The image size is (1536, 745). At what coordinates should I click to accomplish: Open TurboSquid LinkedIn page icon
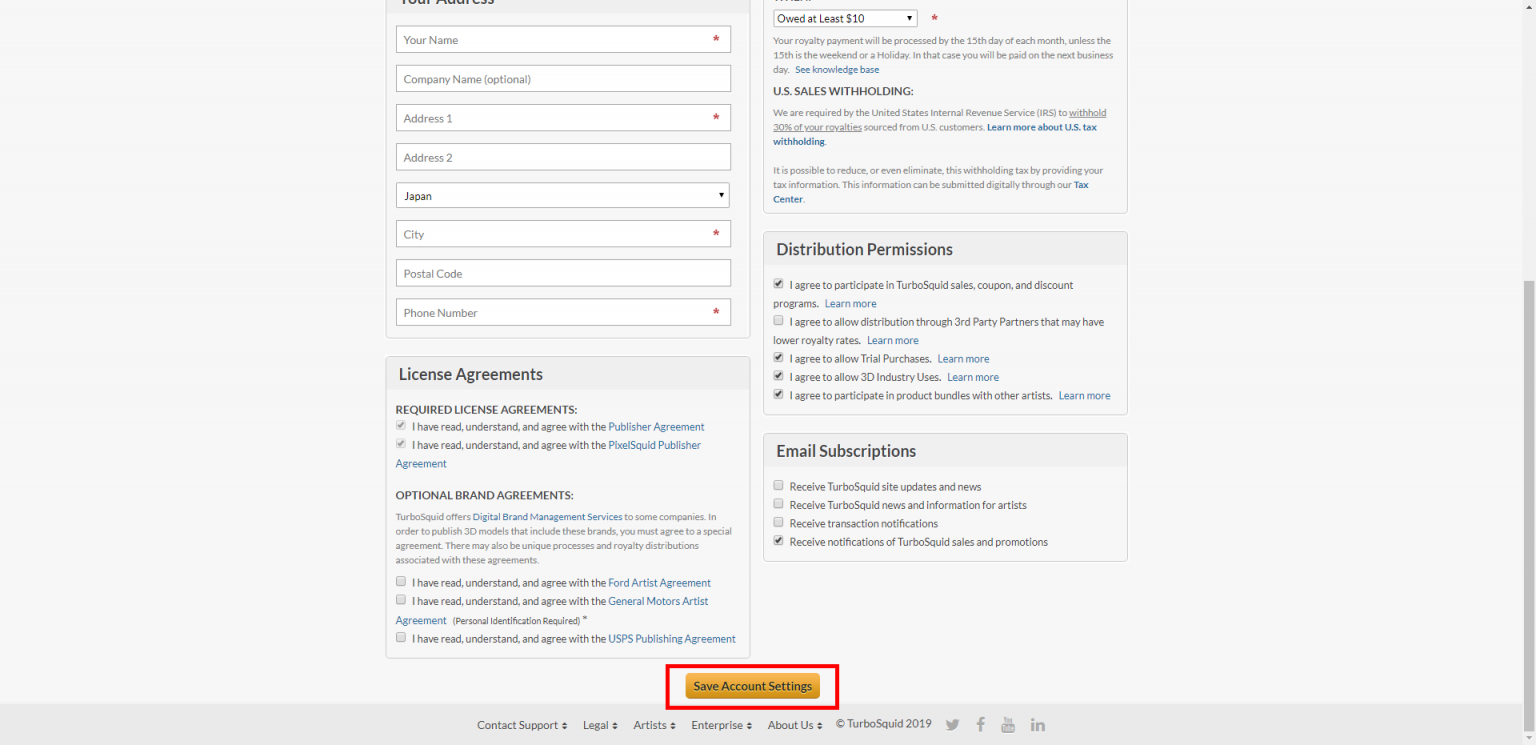pyautogui.click(x=1038, y=725)
